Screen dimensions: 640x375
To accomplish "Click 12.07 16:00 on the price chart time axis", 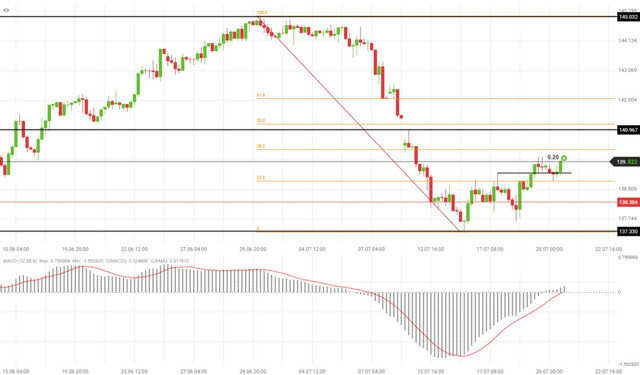I will point(431,249).
